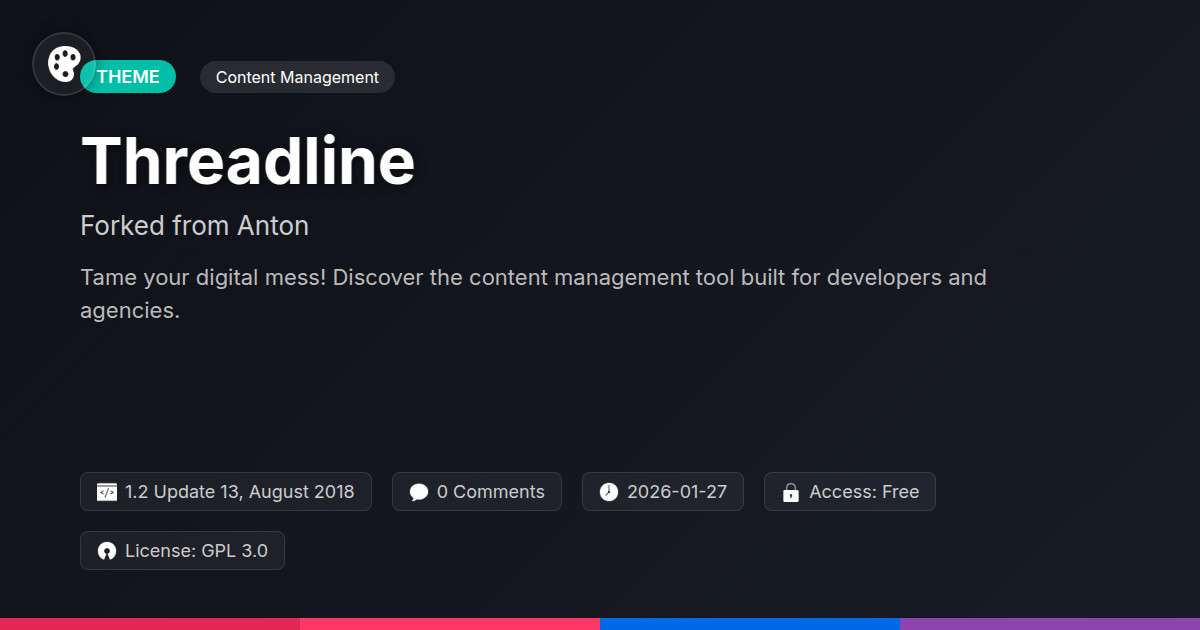Click the red segment of the bottom color bar
The image size is (1200, 630).
(150, 623)
